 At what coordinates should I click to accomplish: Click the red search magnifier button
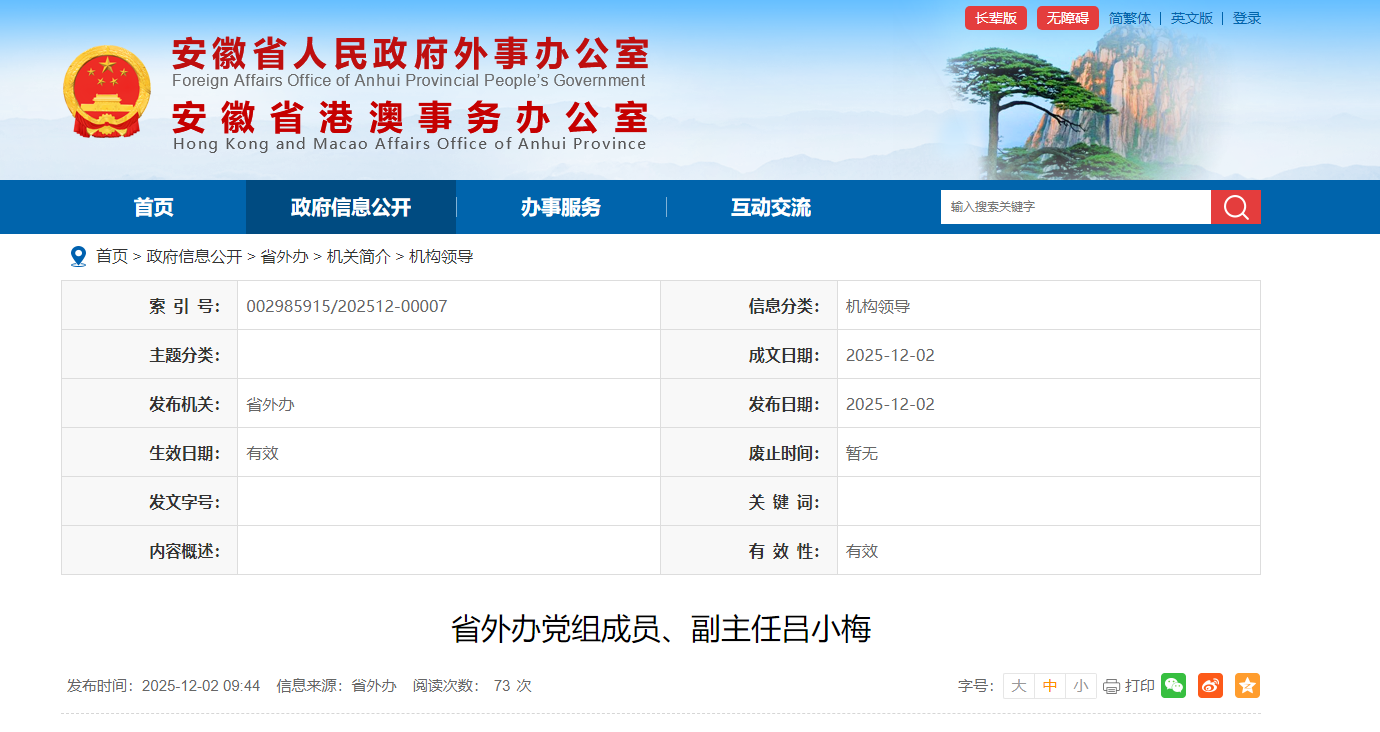click(x=1235, y=207)
